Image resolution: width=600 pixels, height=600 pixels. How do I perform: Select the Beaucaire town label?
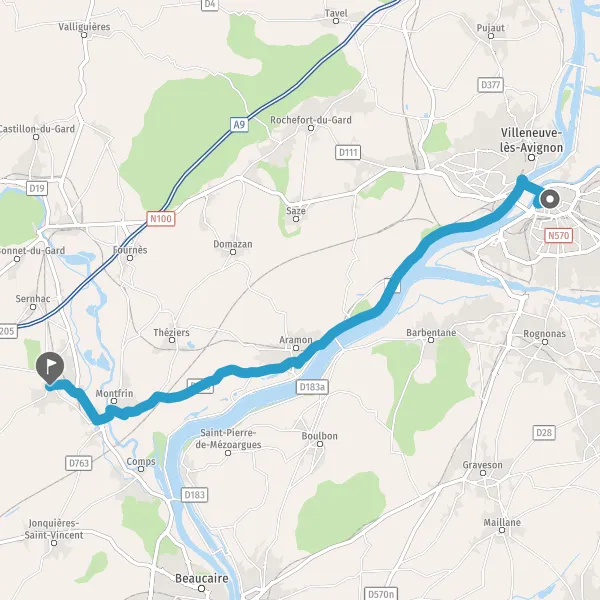pos(202,578)
